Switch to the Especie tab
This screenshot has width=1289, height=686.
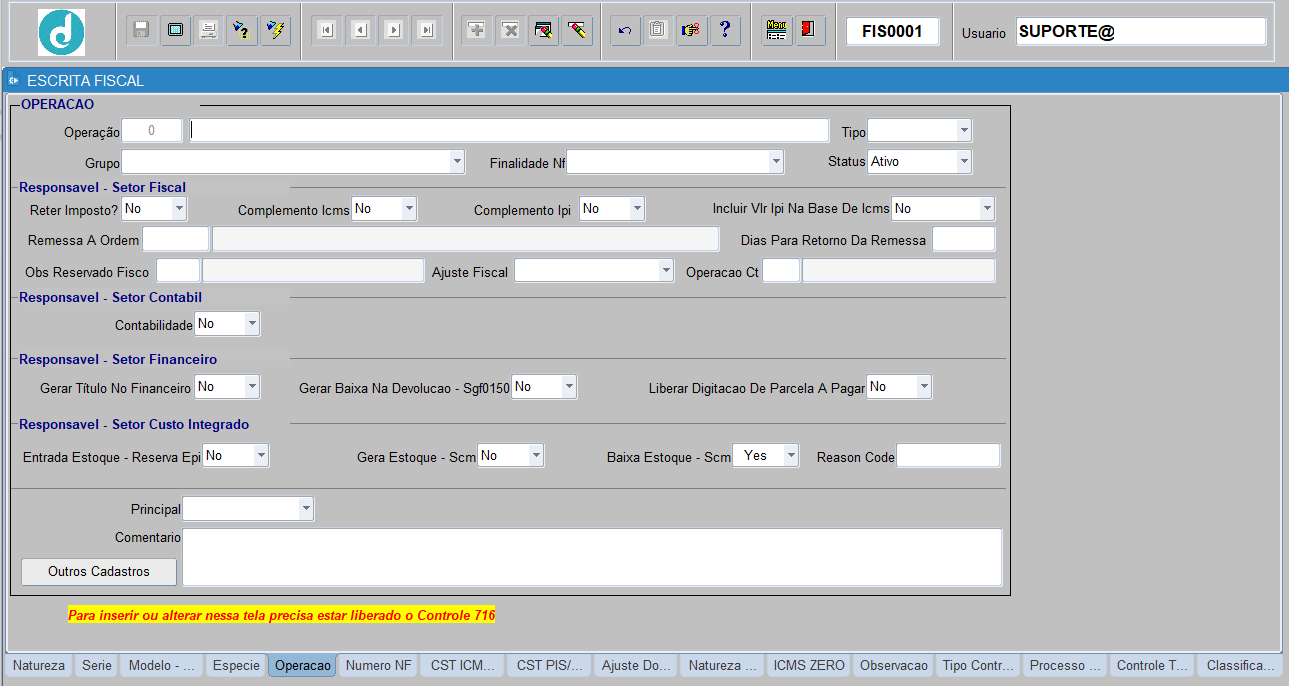(236, 665)
